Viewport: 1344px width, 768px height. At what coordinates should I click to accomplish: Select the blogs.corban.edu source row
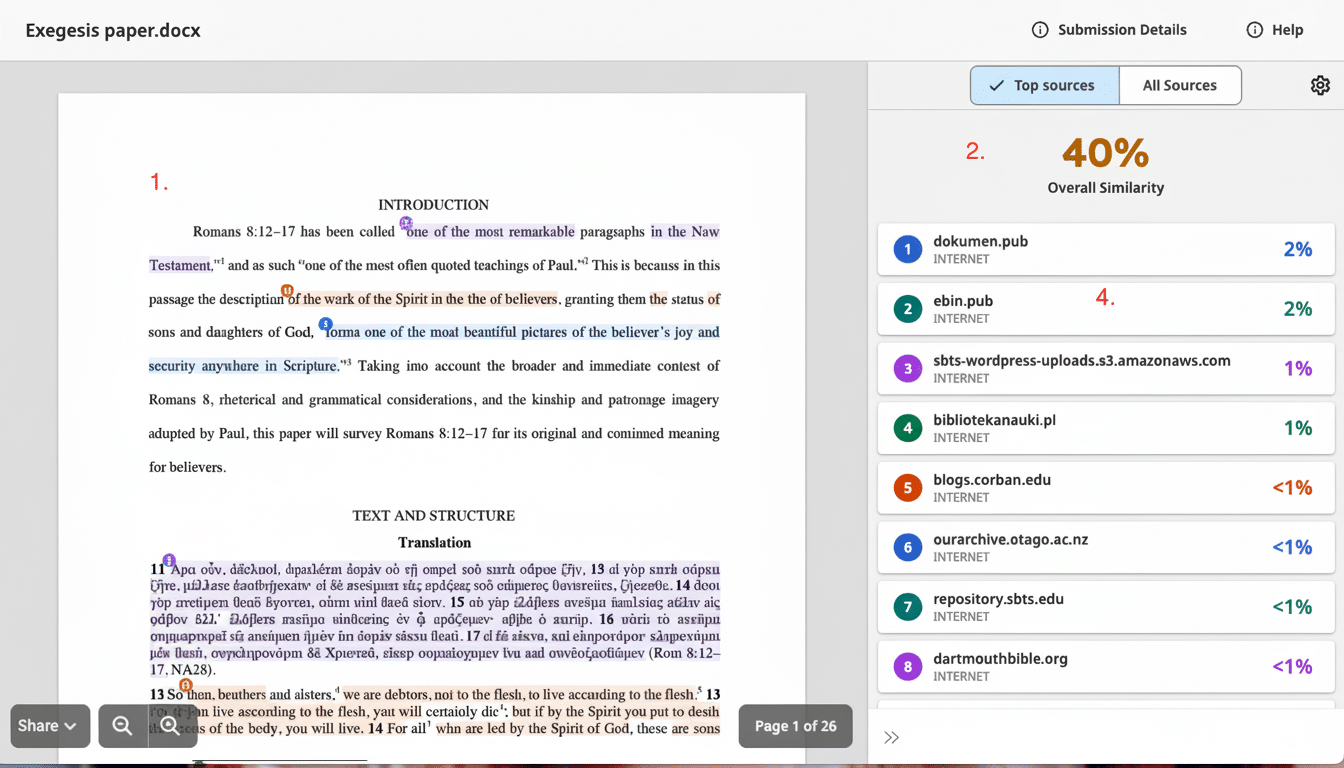[1105, 487]
